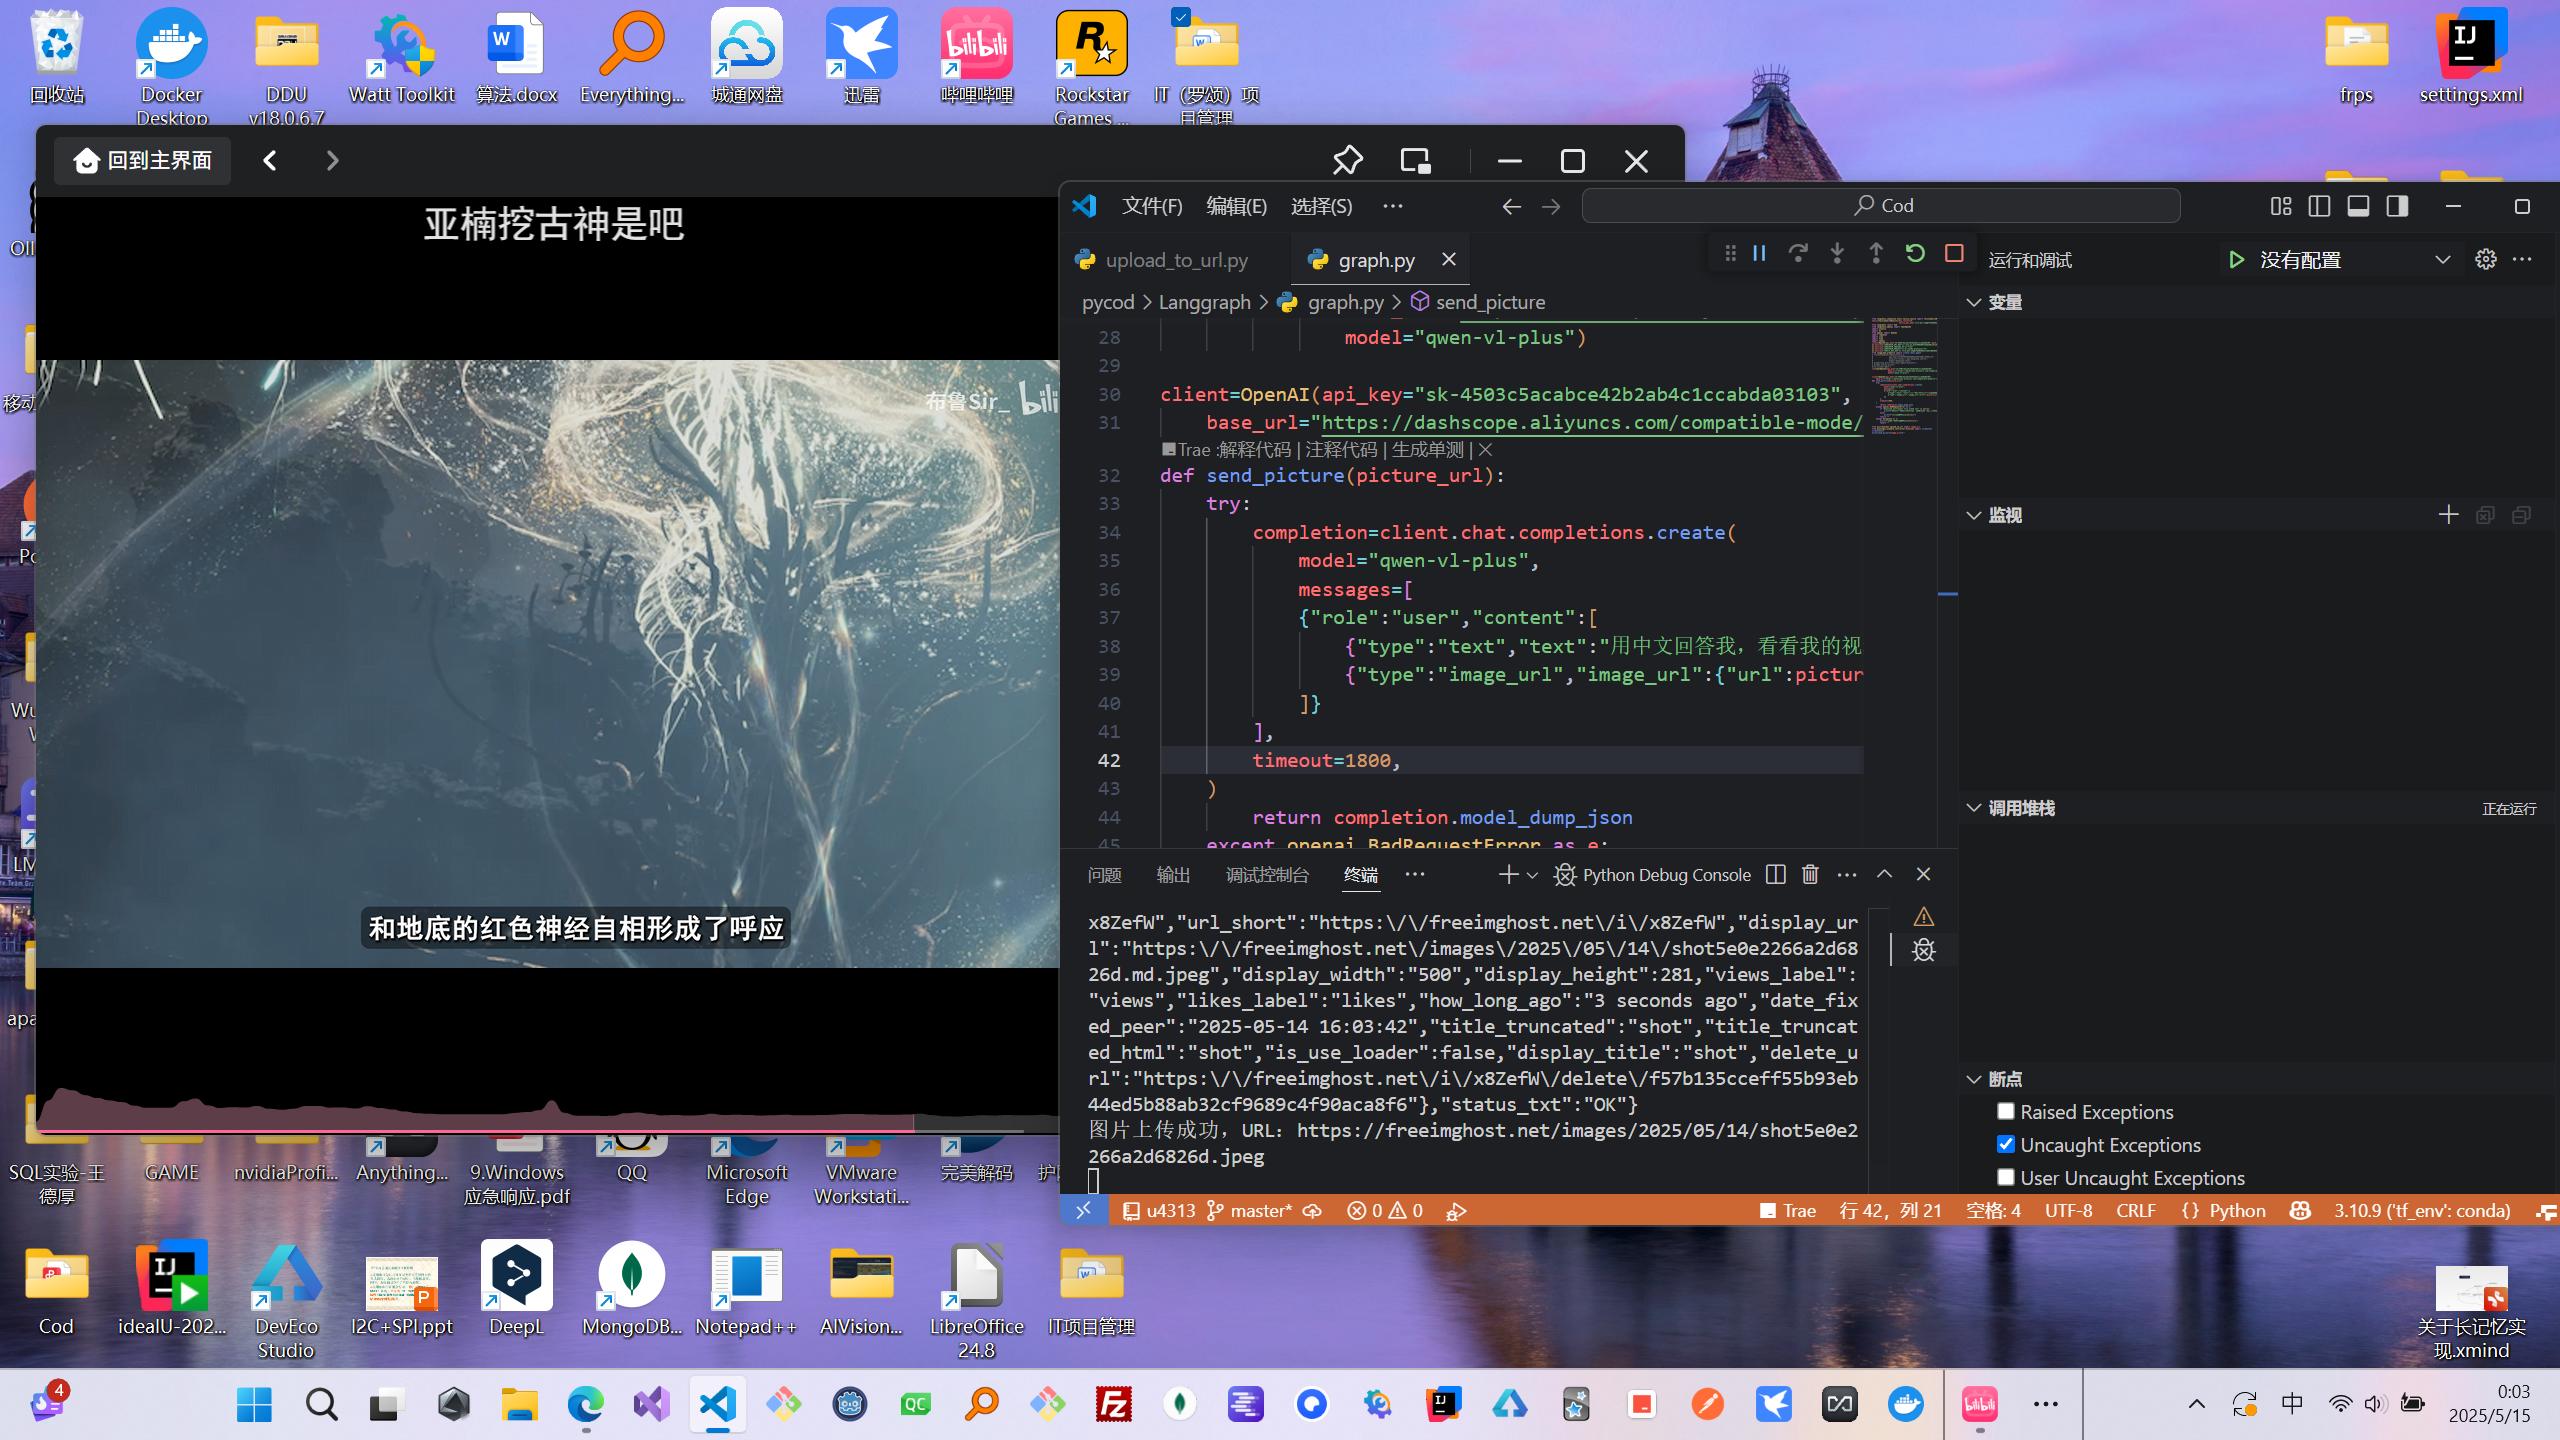2560x1440 pixels.
Task: Click CRLF line ending in status bar
Action: [2135, 1211]
